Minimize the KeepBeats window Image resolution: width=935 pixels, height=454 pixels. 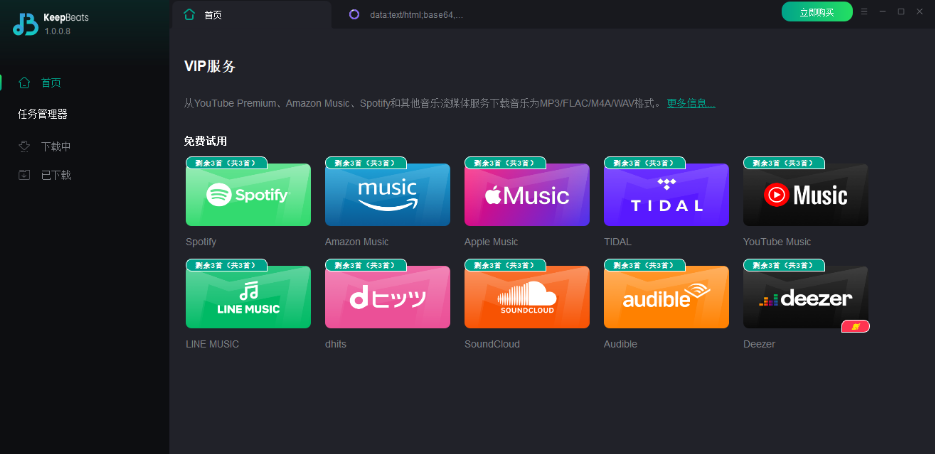[883, 11]
